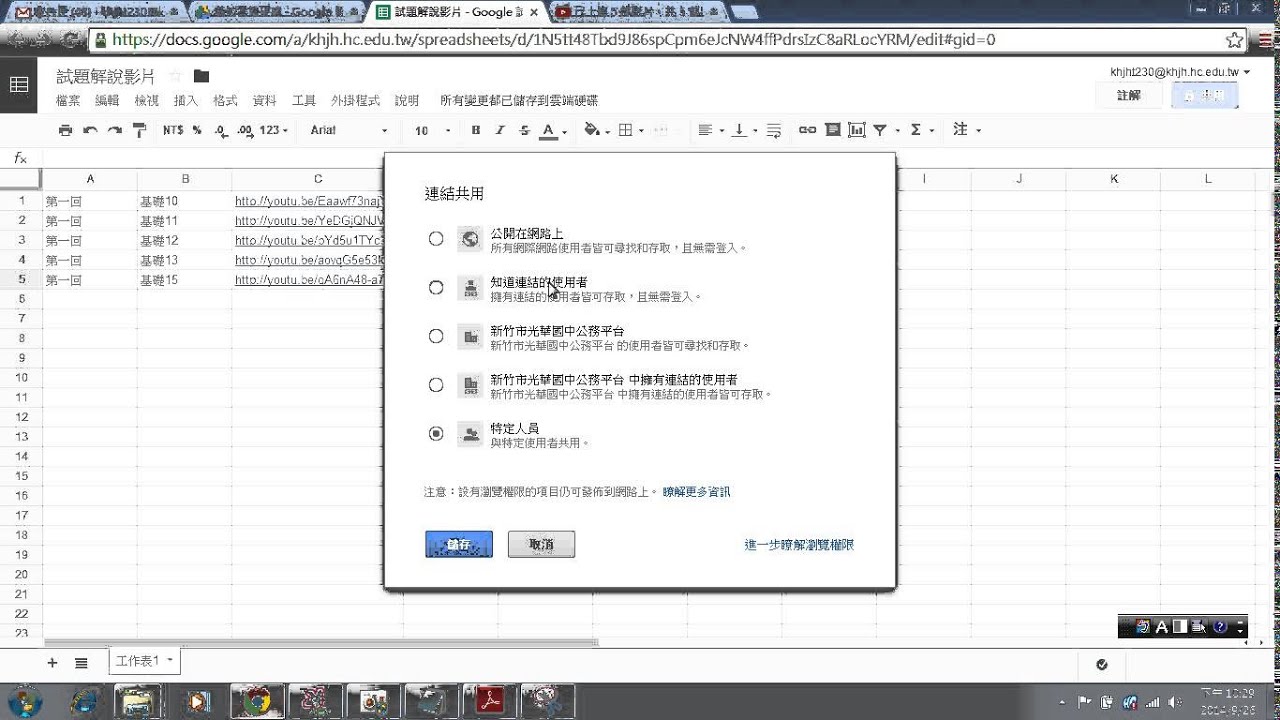Open the font size 10 dropdown
This screenshot has width=1280, height=720.
click(x=432, y=130)
